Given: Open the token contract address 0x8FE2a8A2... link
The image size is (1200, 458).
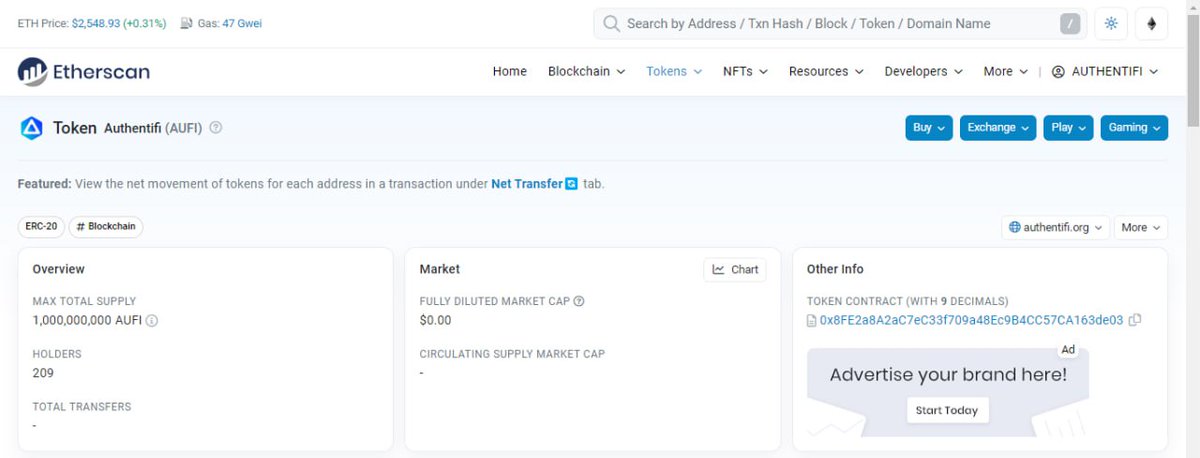Looking at the screenshot, I should [971, 321].
